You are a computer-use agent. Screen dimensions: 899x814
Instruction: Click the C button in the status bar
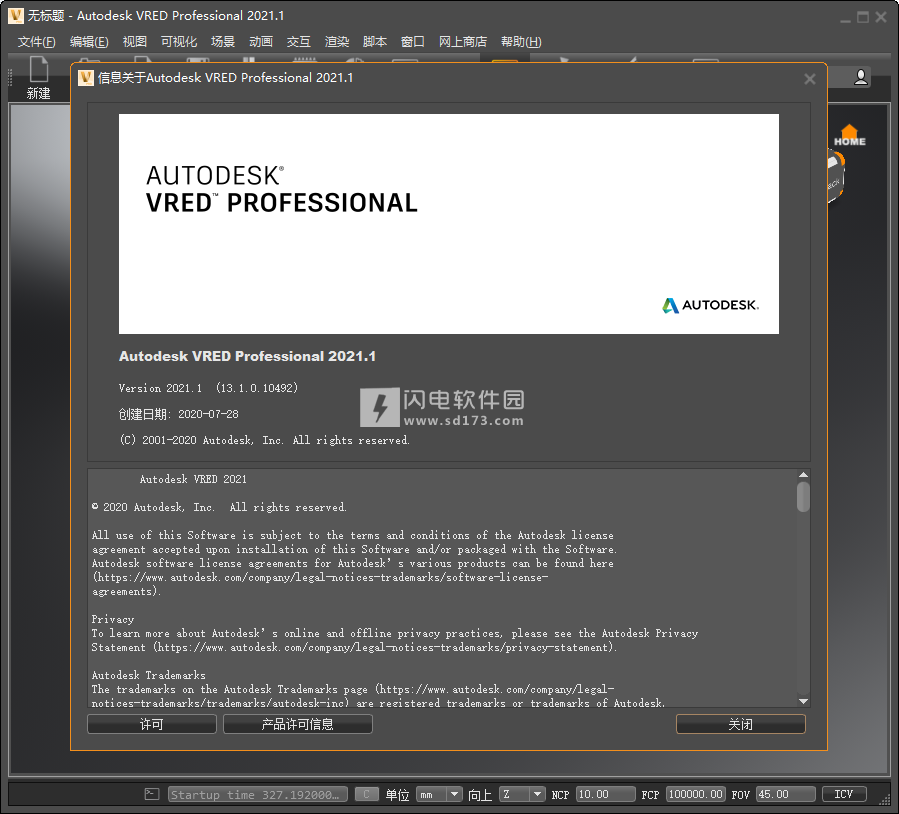click(366, 794)
